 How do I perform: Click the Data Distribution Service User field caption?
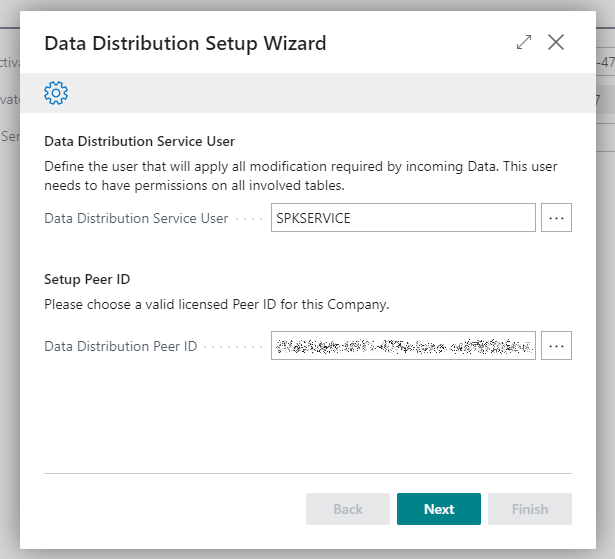(x=136, y=218)
